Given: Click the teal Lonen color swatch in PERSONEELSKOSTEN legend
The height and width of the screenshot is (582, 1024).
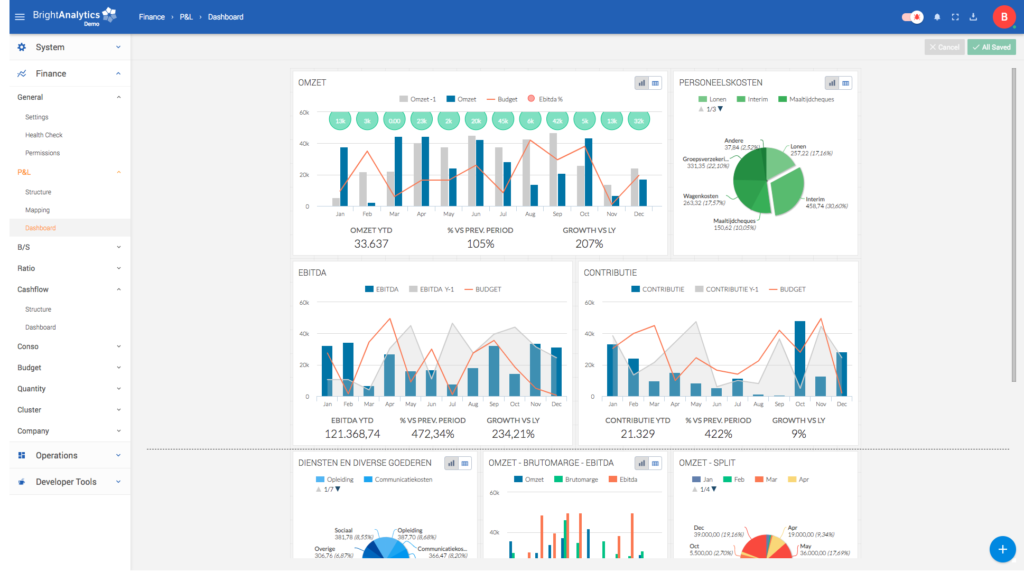Looking at the screenshot, I should (703, 98).
